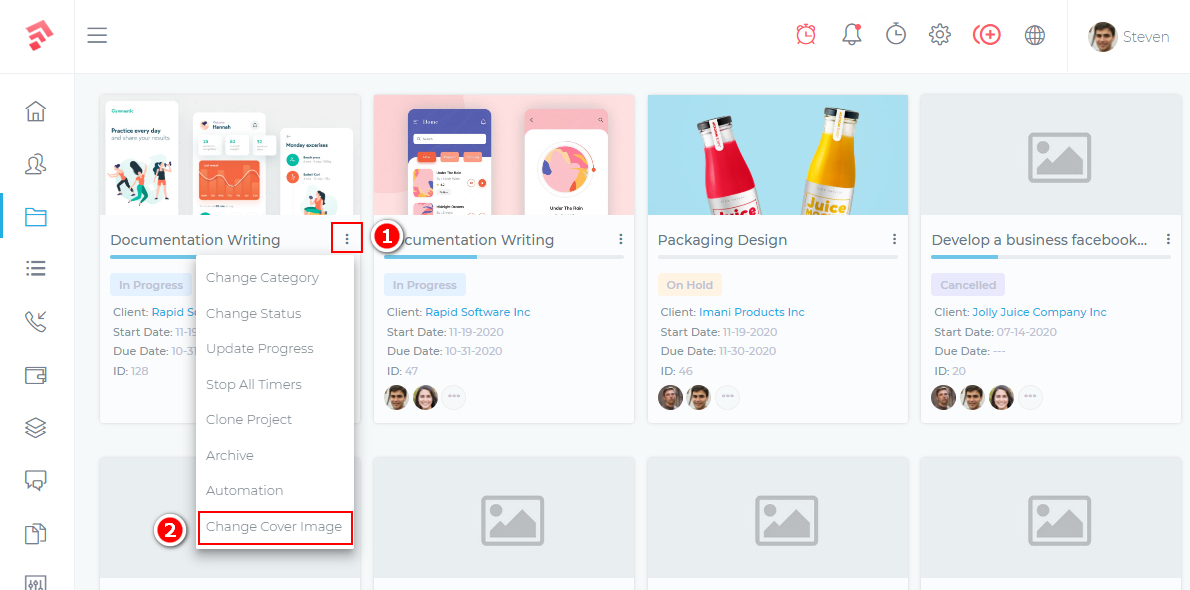The width and height of the screenshot is (1190, 590).
Task: Open the Projects folder icon in sidebar
Action: point(36,217)
